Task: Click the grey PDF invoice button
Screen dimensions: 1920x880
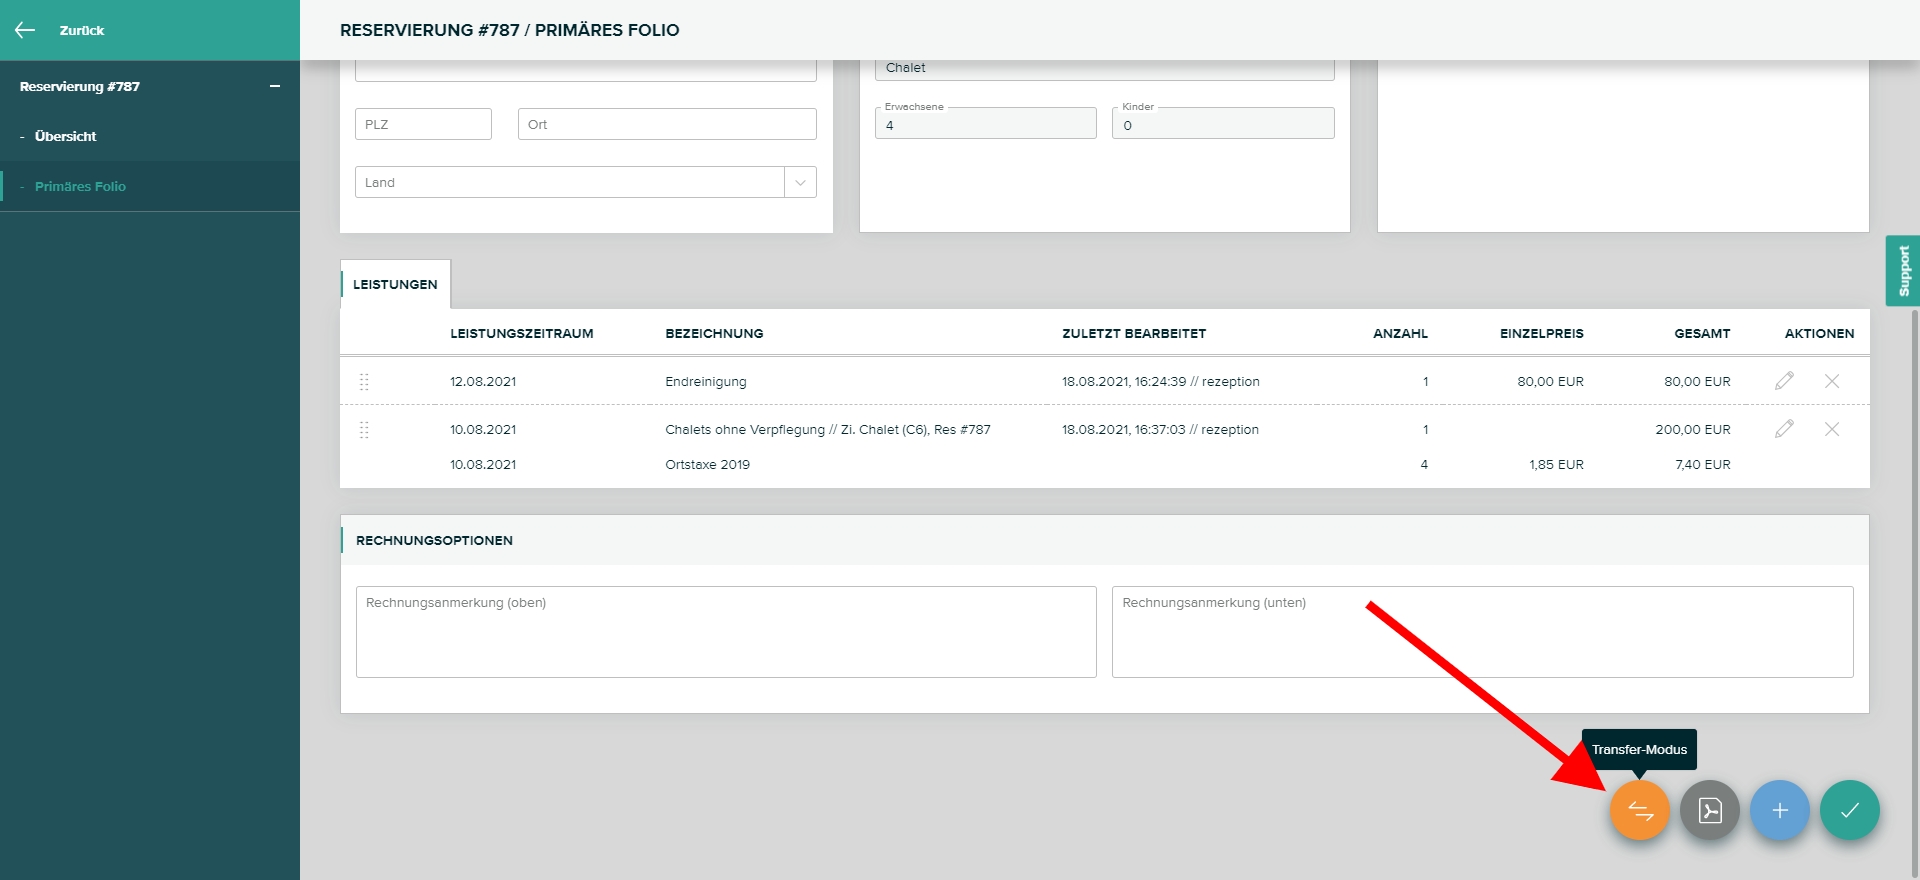Action: click(1709, 810)
